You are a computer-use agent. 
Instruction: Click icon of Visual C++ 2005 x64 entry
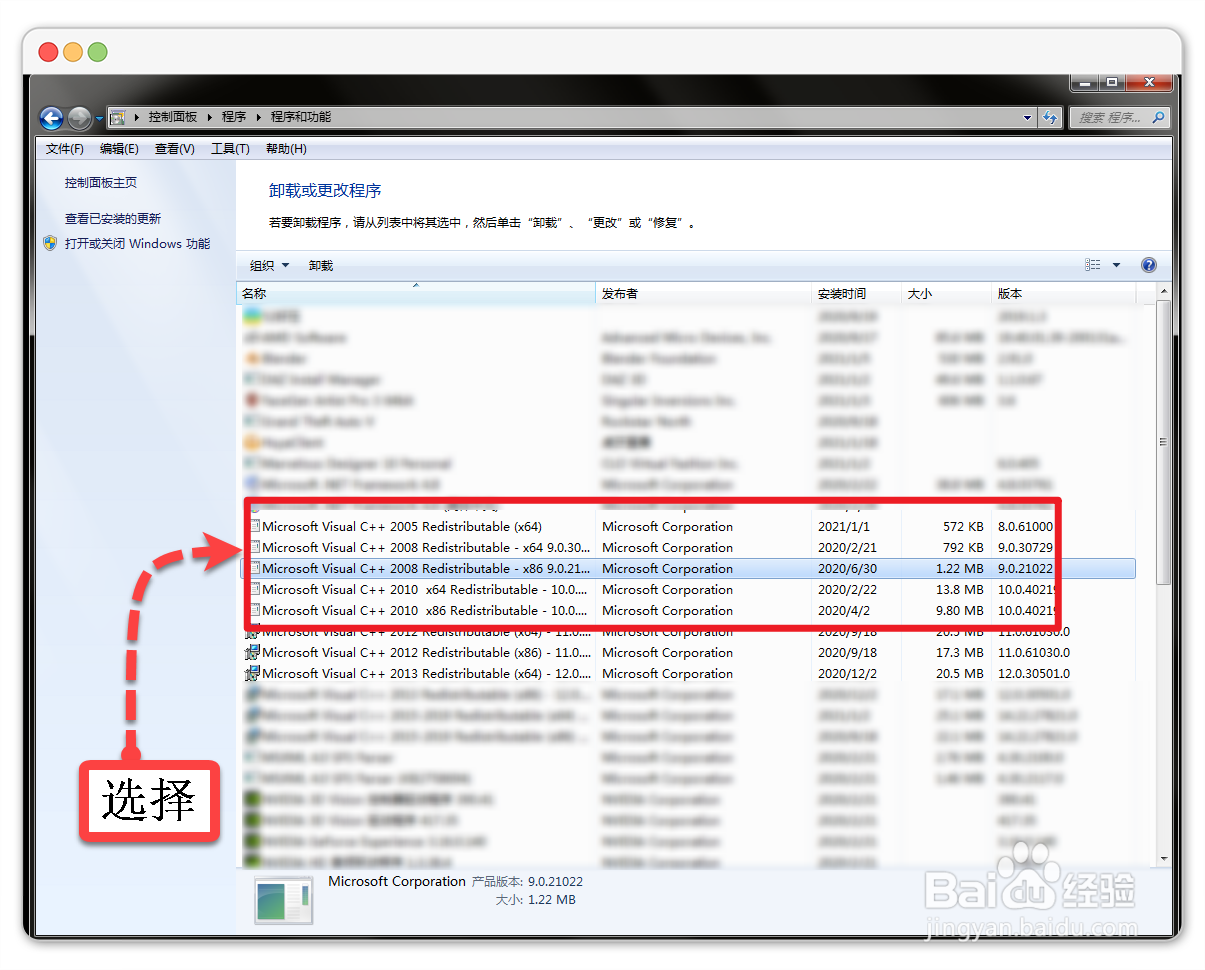pos(253,527)
